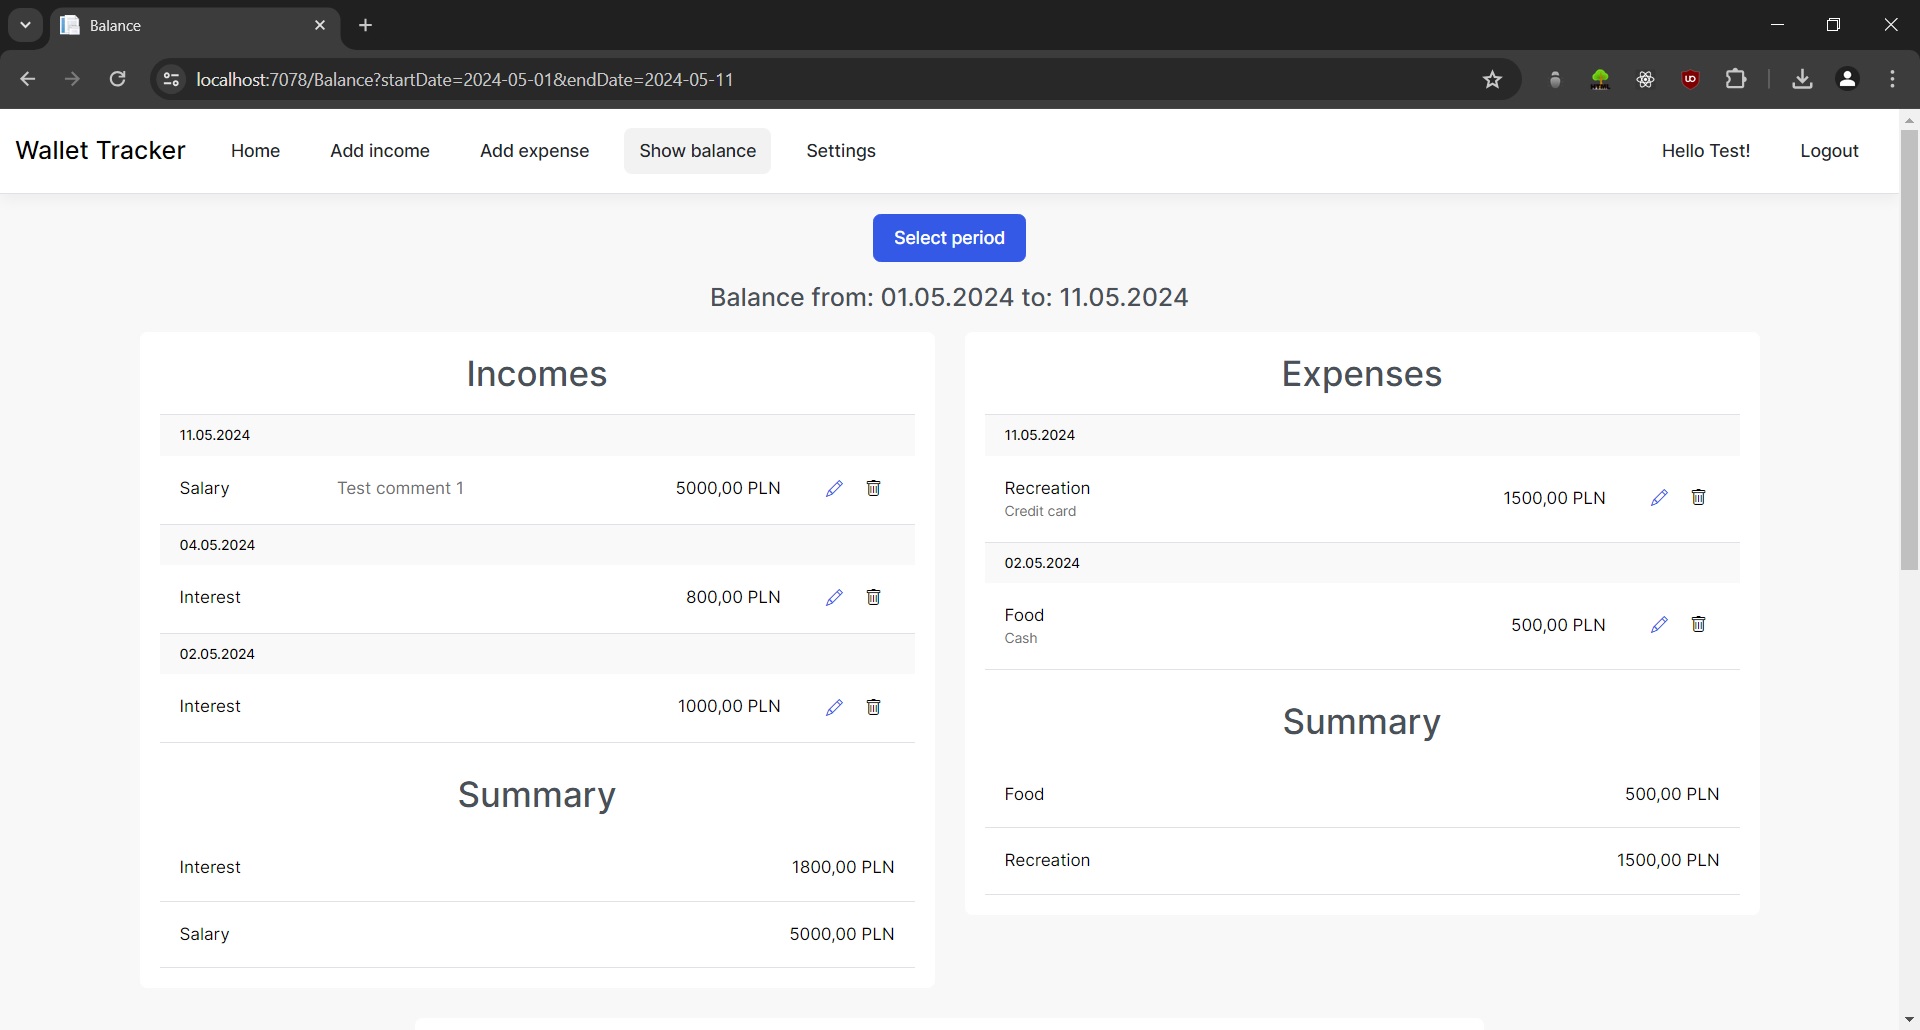Go to the Add income page
Screen dimensions: 1920x1030
click(380, 151)
